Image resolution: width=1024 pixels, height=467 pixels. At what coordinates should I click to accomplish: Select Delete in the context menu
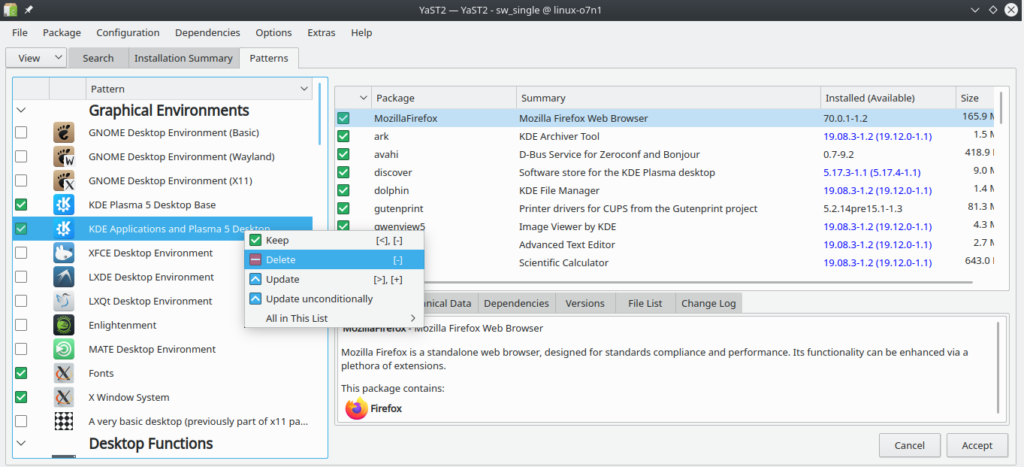[334, 260]
